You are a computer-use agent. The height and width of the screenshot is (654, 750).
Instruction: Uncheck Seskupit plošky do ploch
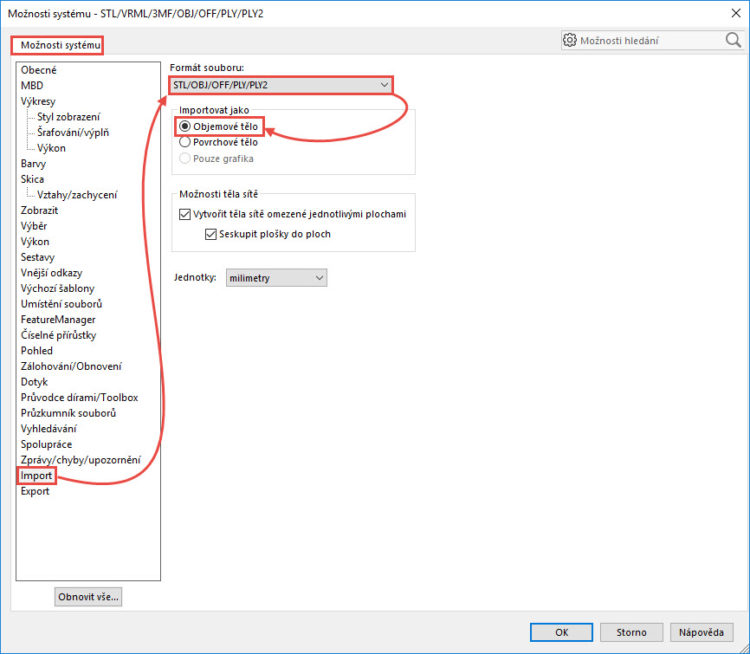[x=211, y=234]
